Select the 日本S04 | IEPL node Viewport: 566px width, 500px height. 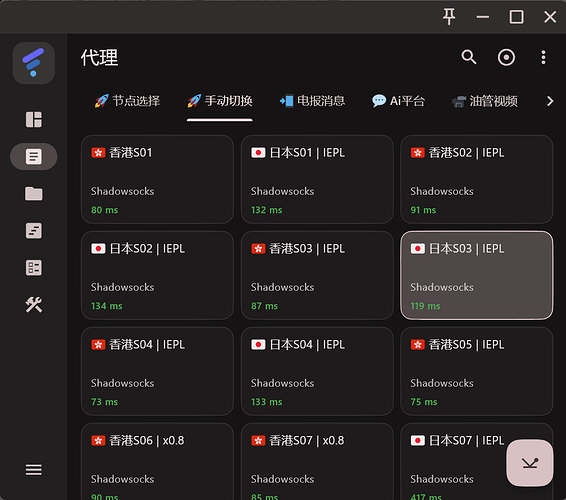317,371
